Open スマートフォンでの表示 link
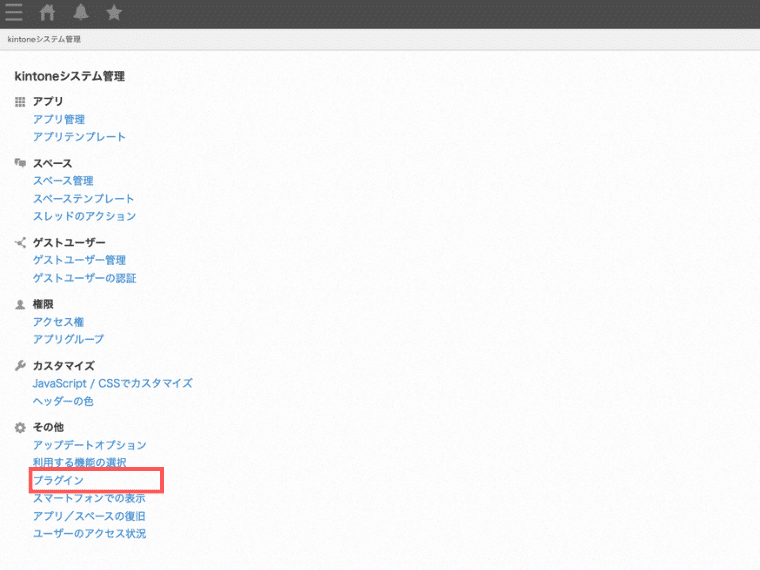 click(x=89, y=498)
